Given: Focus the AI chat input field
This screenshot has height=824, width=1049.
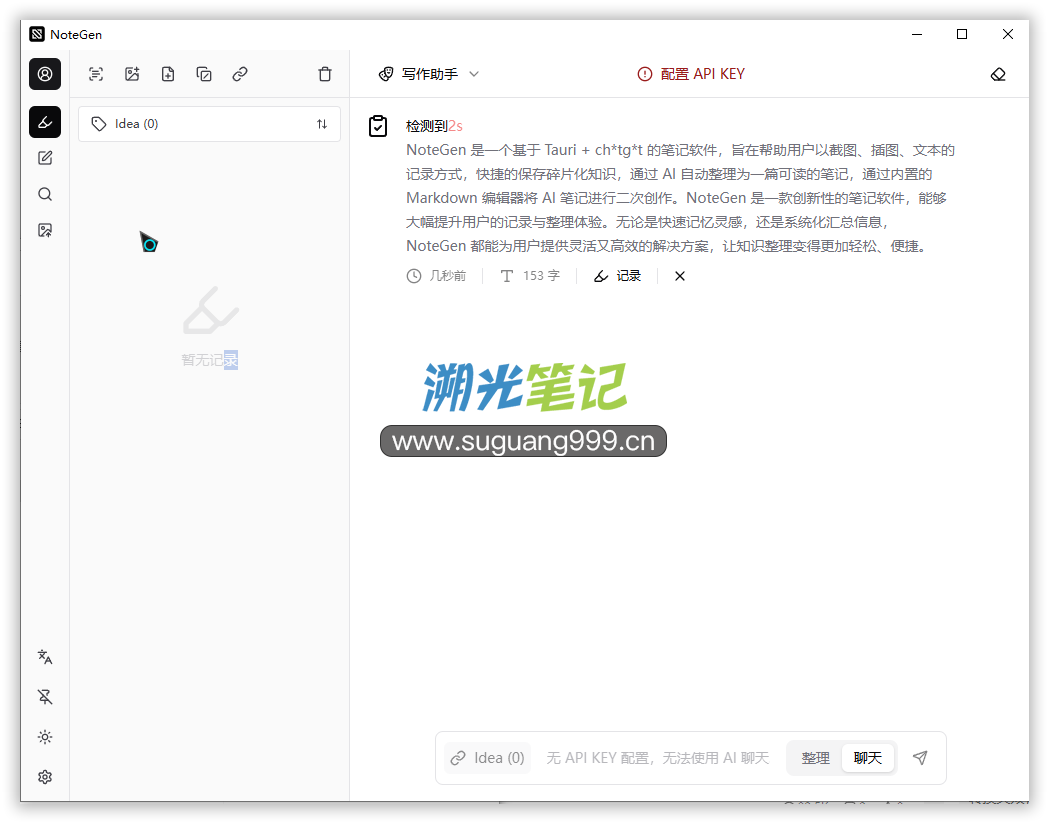Looking at the screenshot, I should pyautogui.click(x=658, y=758).
